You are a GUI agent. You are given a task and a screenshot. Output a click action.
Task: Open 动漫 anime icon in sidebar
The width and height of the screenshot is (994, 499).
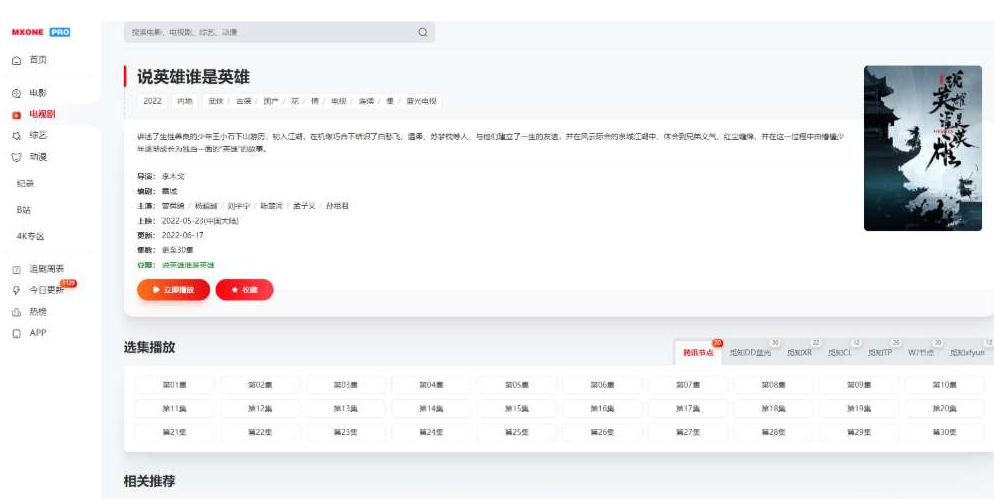16,157
